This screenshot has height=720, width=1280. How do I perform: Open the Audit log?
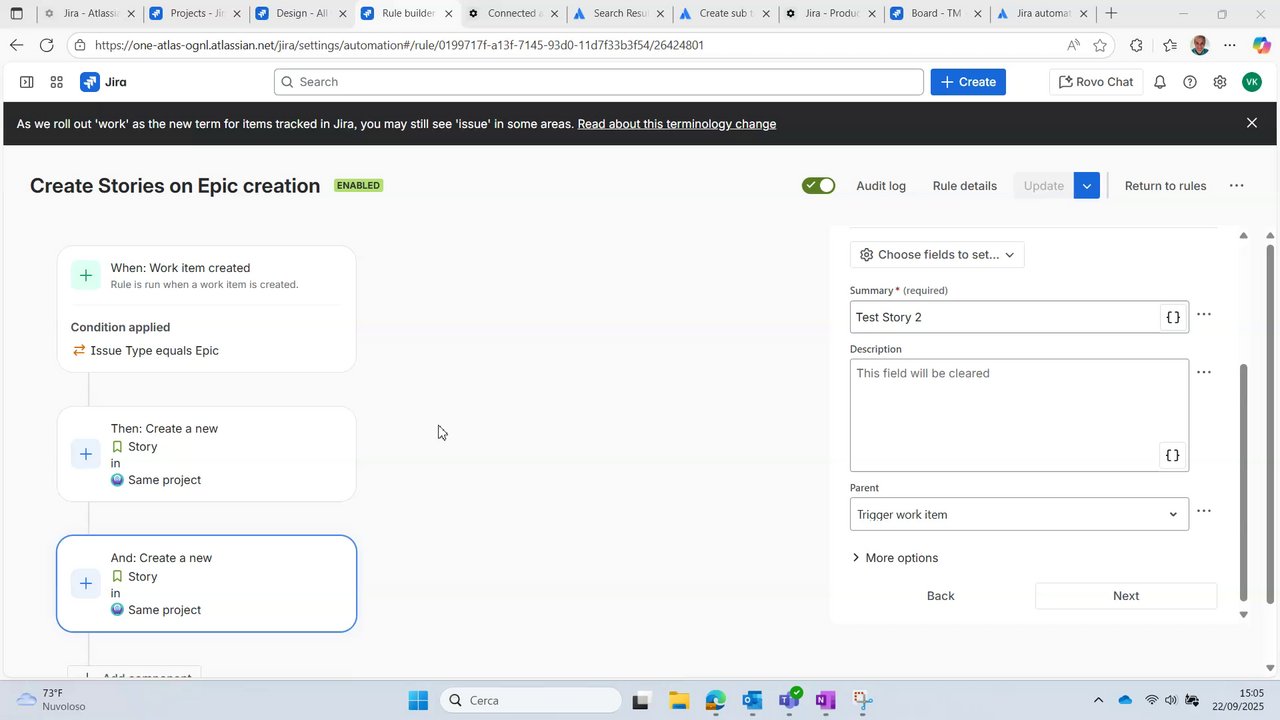(881, 186)
